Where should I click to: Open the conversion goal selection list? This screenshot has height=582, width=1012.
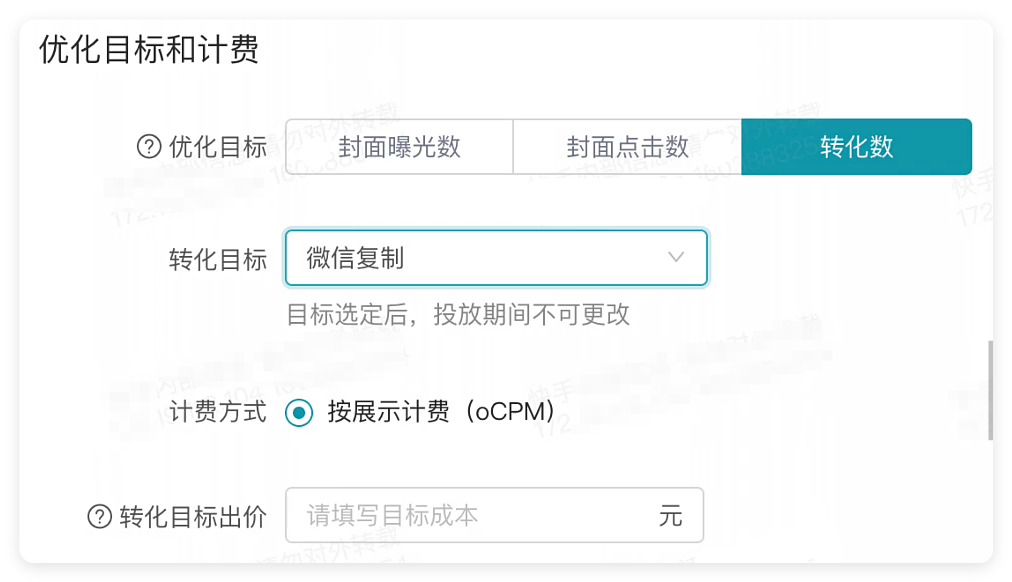495,257
